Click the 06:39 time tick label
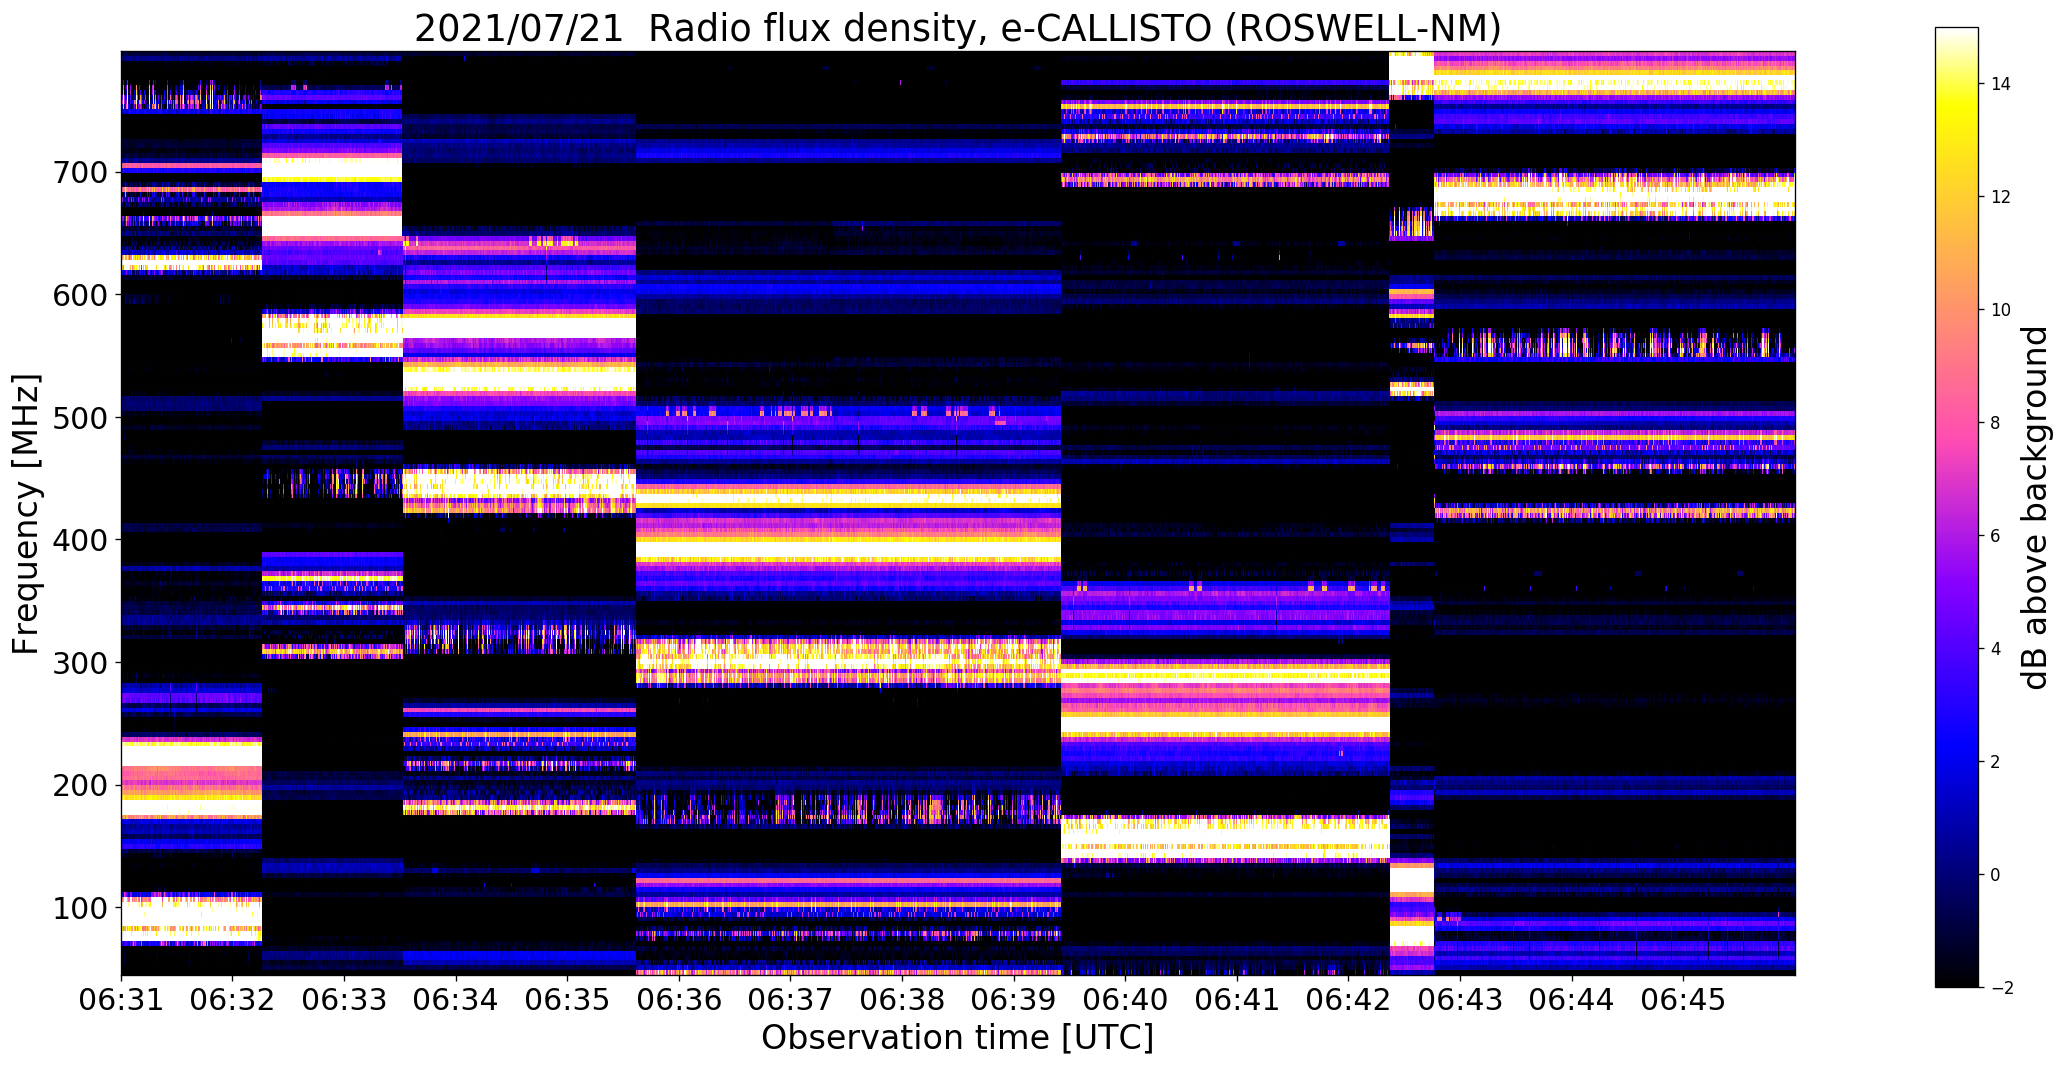Image resolution: width=2066 pixels, height=1067 pixels. tap(1014, 1000)
